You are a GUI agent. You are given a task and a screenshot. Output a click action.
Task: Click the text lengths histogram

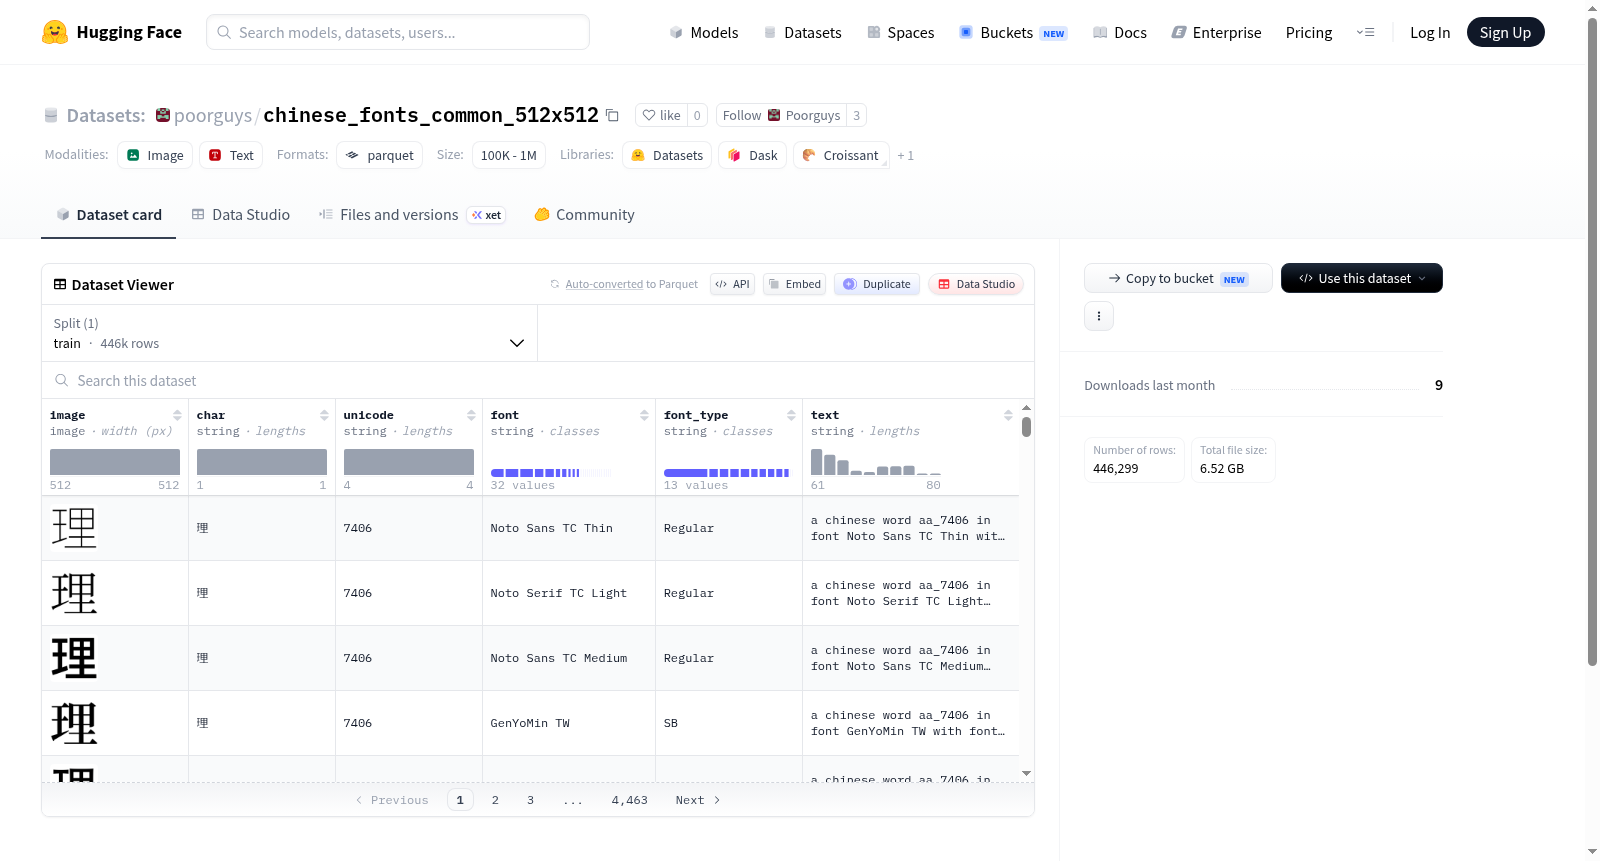coord(876,462)
